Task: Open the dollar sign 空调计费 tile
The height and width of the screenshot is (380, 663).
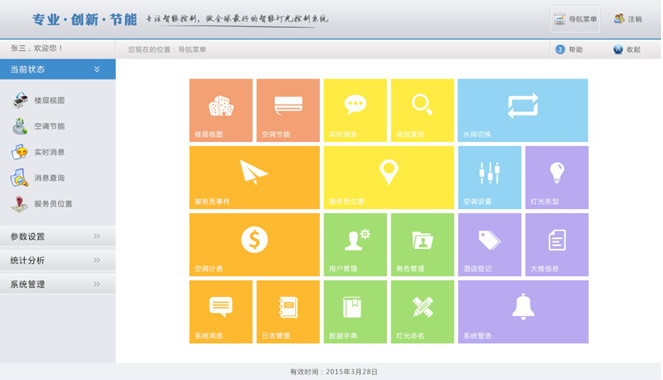Action: click(255, 245)
